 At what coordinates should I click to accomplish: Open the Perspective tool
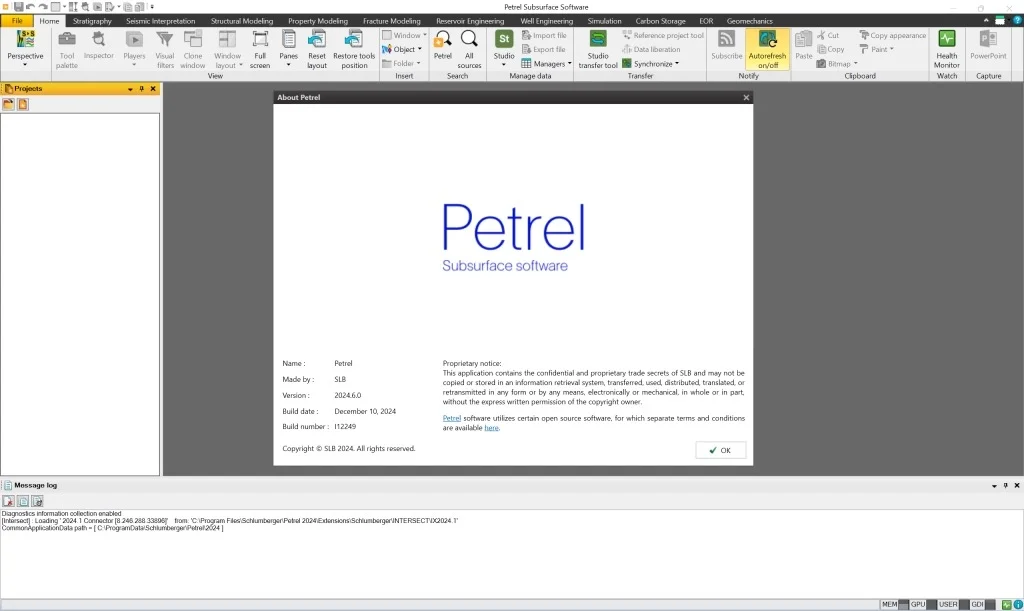[x=25, y=45]
